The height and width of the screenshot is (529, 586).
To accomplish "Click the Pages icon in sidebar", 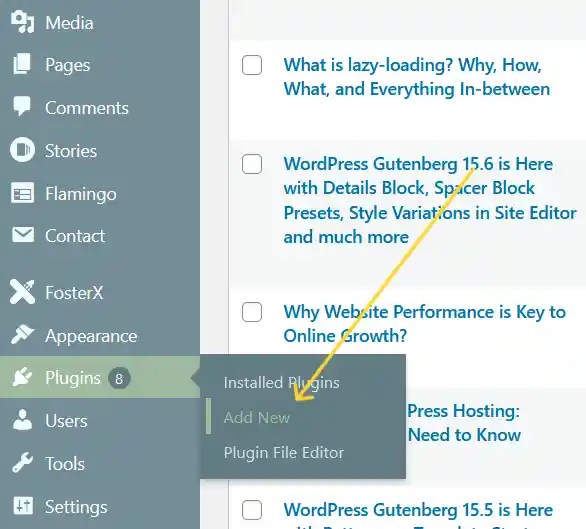I will pos(22,64).
